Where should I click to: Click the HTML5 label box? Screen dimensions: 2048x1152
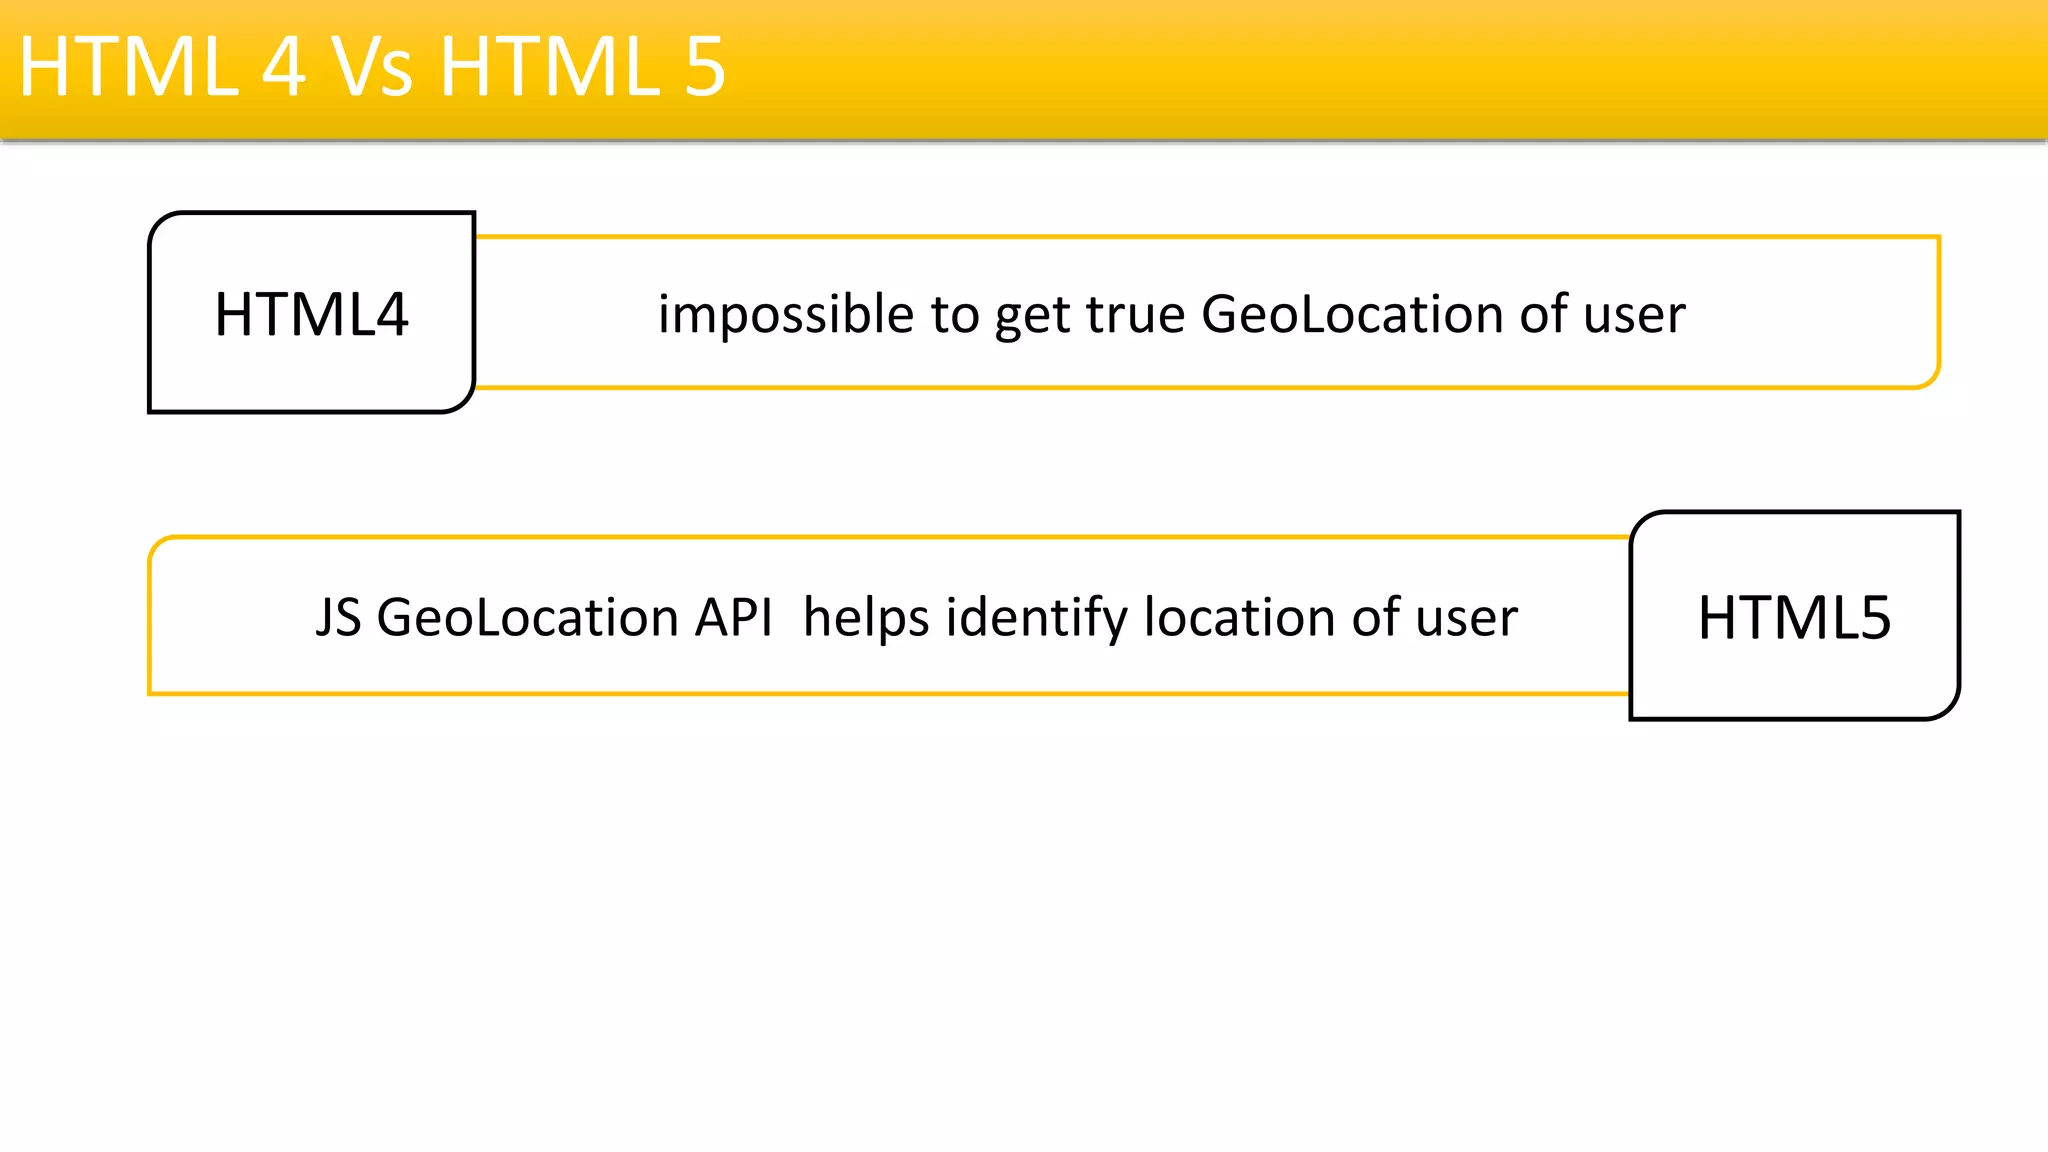click(x=1794, y=617)
